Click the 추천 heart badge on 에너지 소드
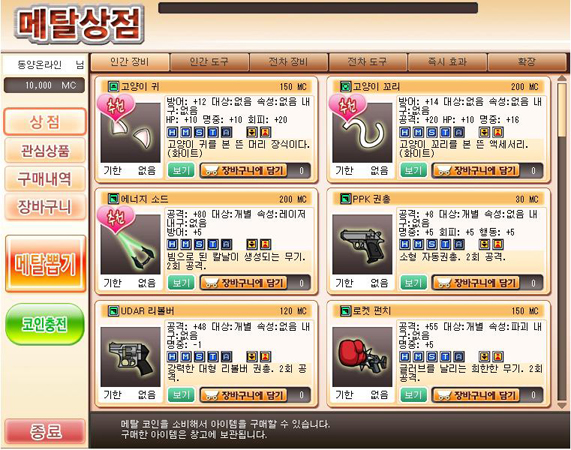 (x=116, y=219)
